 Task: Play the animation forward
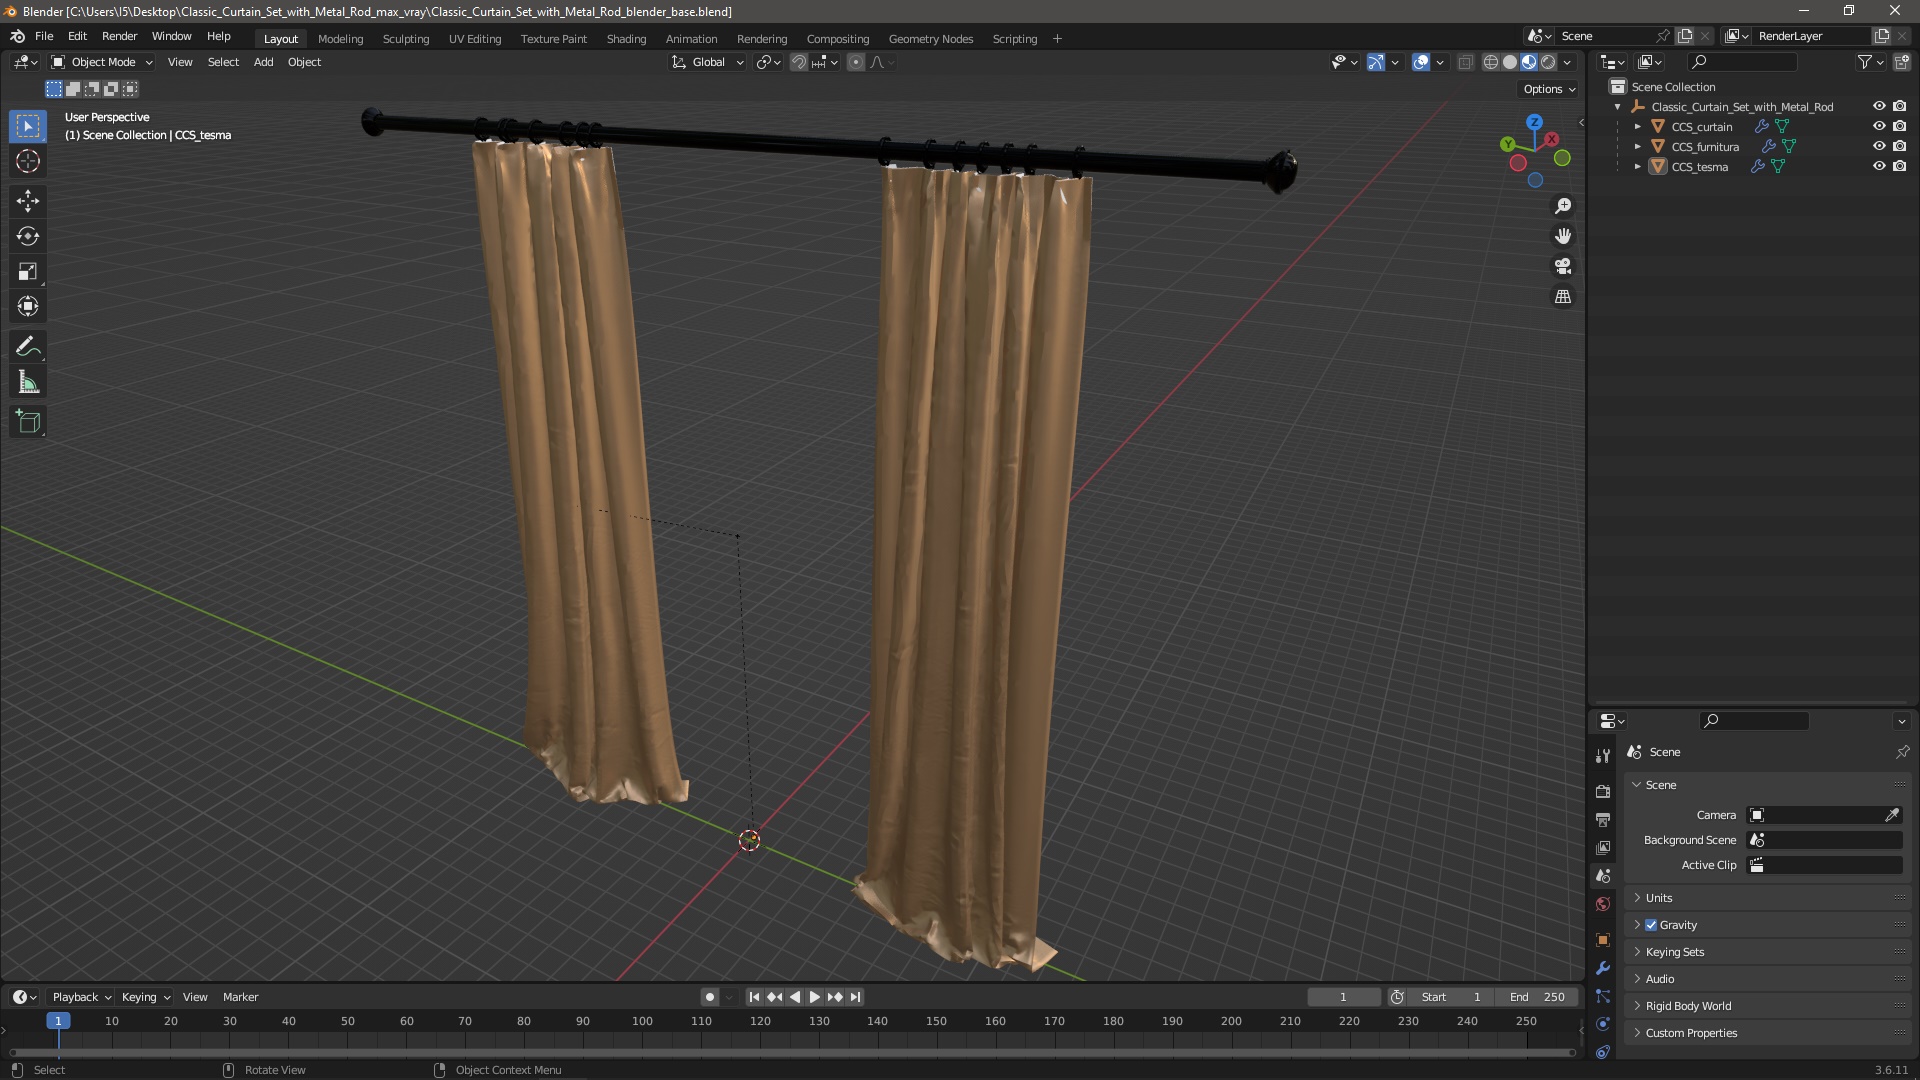814,997
